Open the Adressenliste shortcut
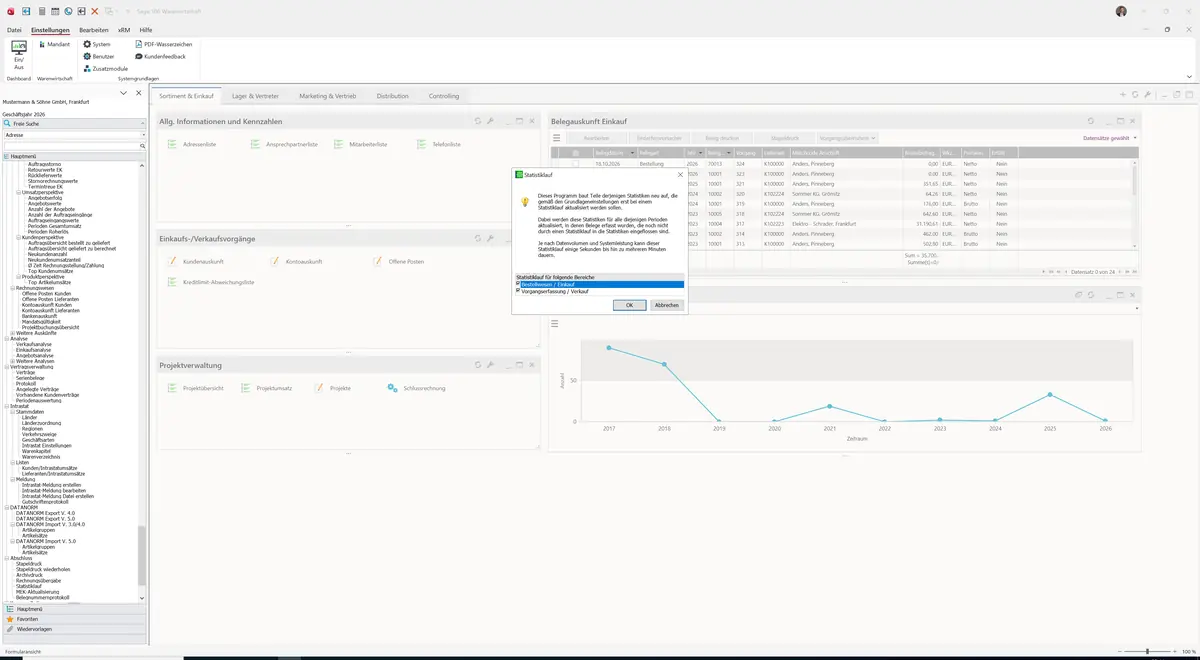The image size is (1200, 660). point(192,144)
